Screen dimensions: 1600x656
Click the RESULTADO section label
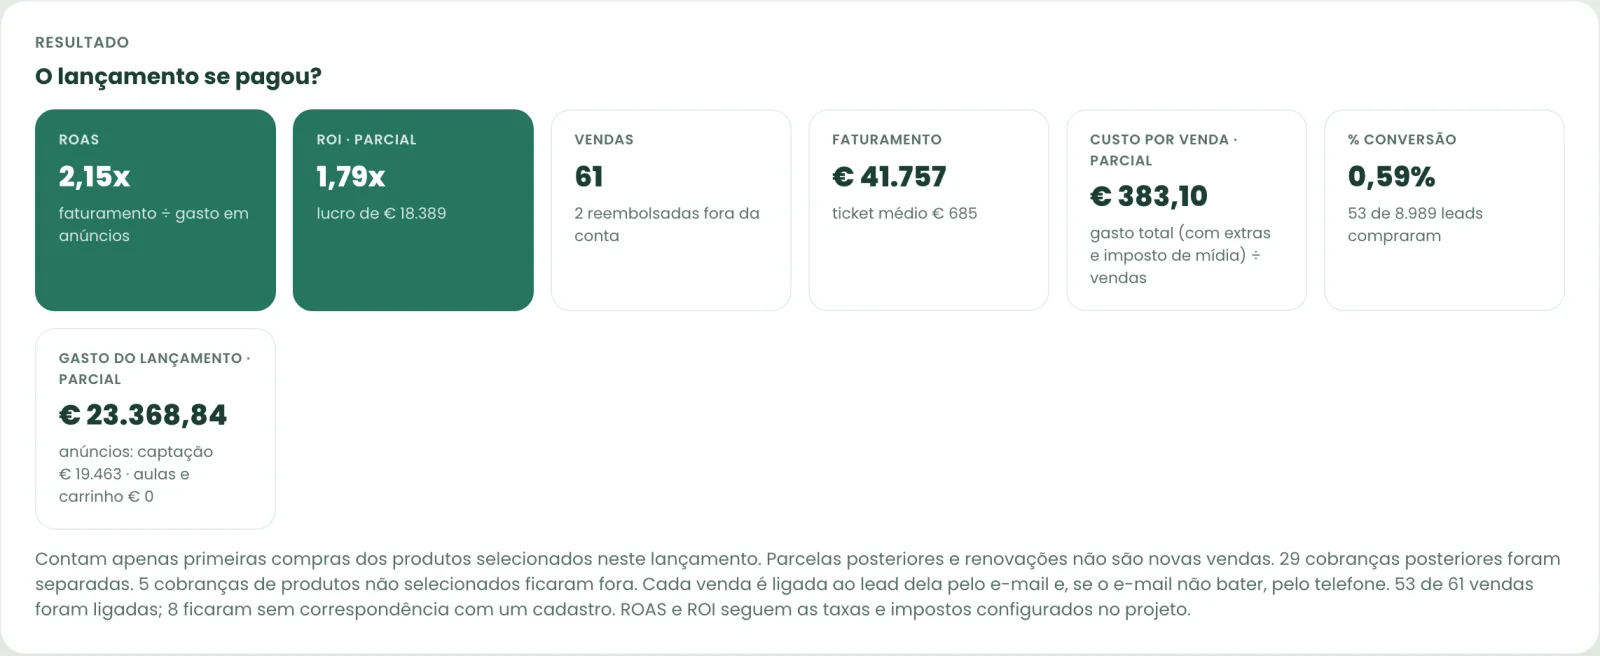pyautogui.click(x=82, y=42)
